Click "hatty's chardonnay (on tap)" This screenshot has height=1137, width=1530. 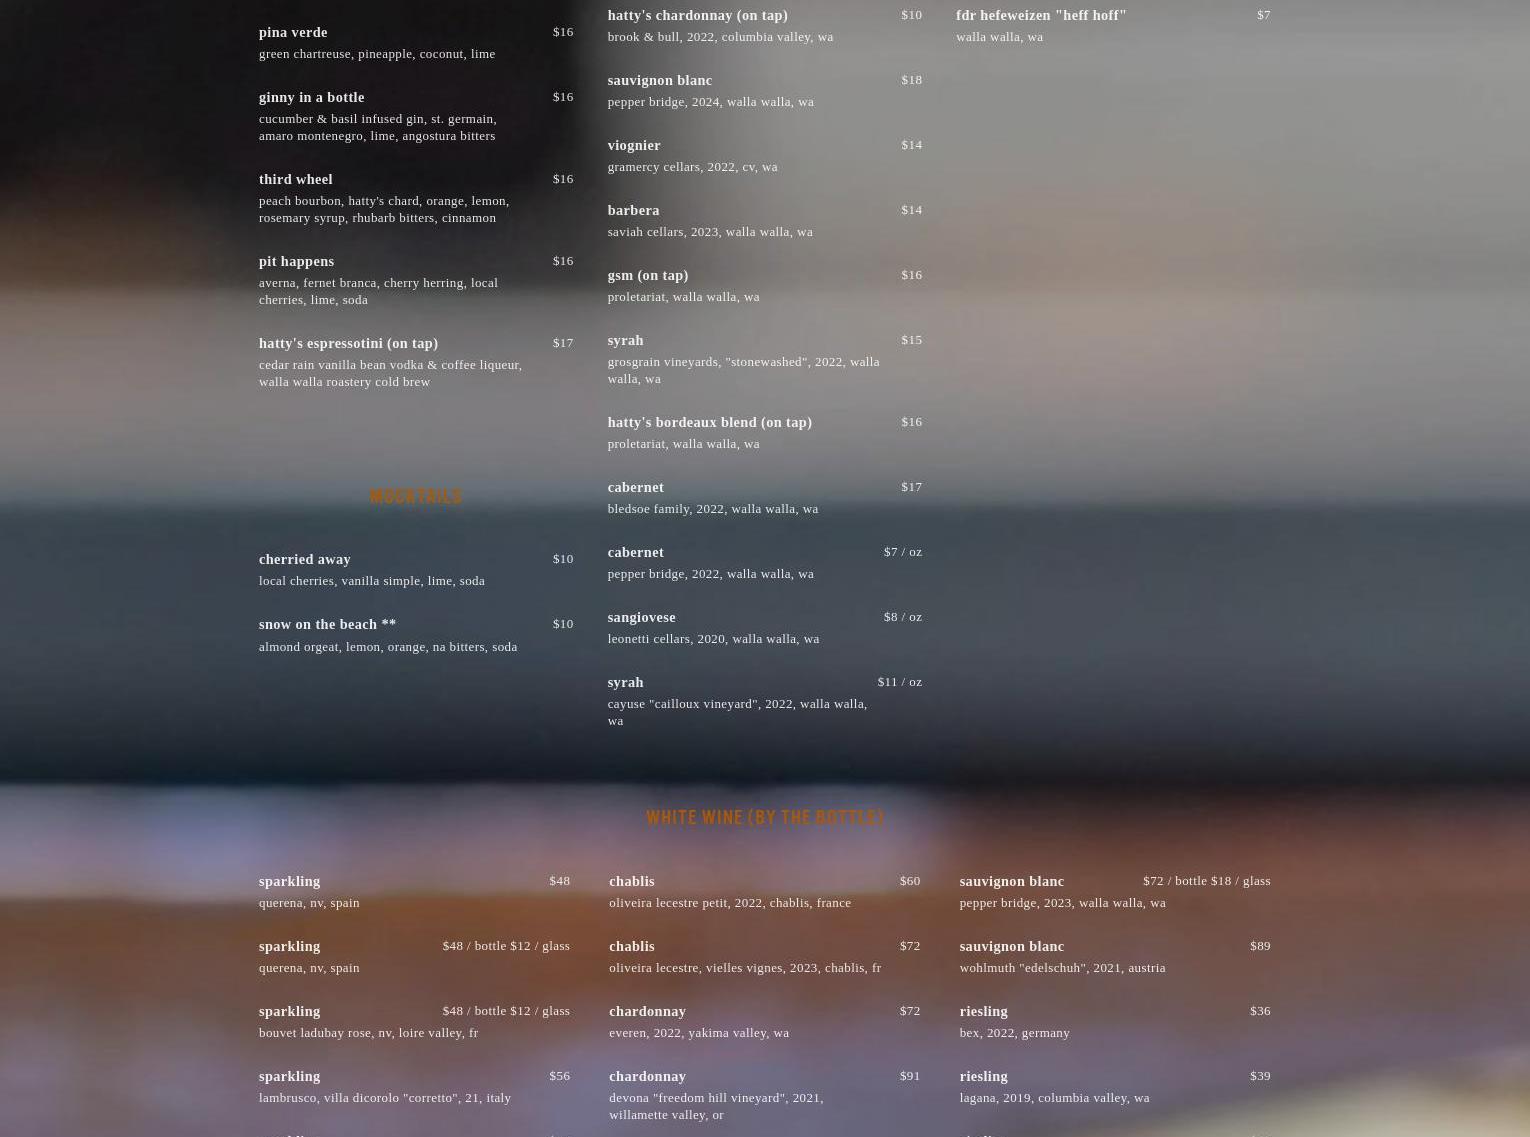click(x=697, y=15)
